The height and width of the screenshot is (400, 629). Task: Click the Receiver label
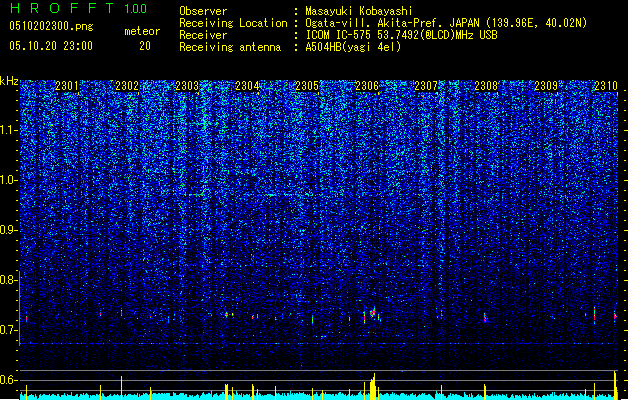point(203,35)
